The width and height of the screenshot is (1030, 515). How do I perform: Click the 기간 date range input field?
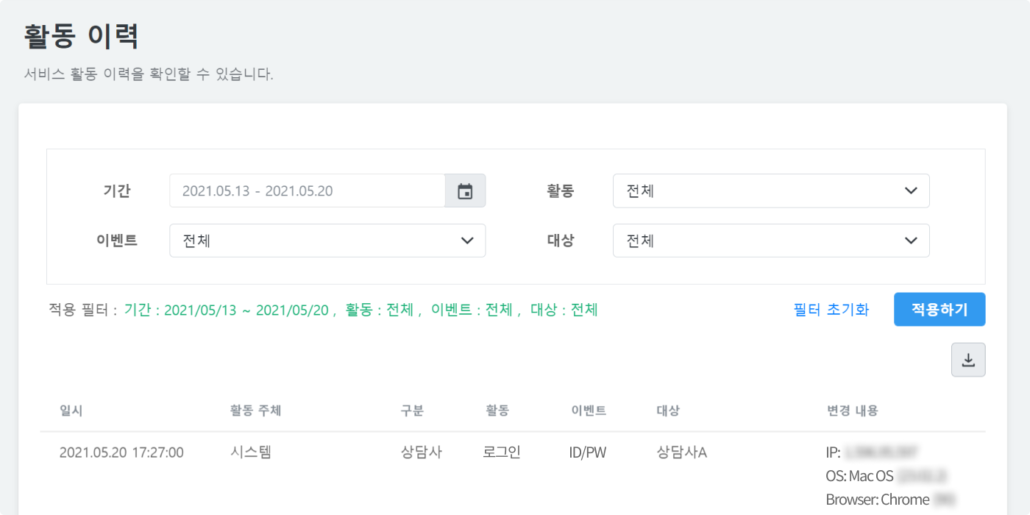pos(307,191)
